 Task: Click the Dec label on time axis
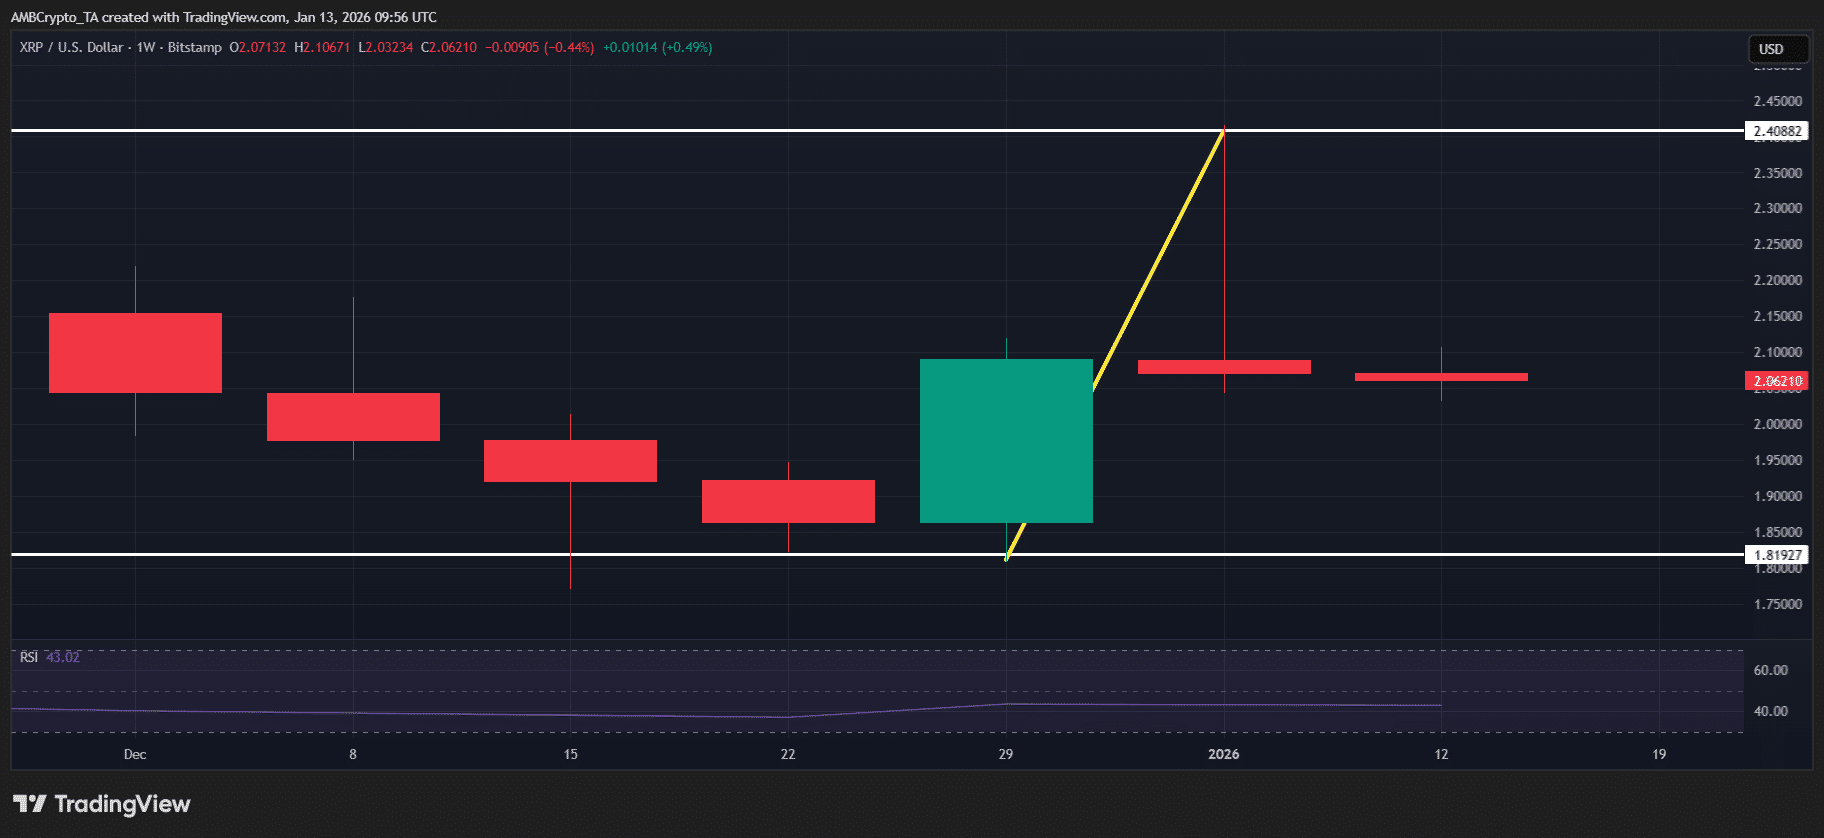(x=135, y=754)
